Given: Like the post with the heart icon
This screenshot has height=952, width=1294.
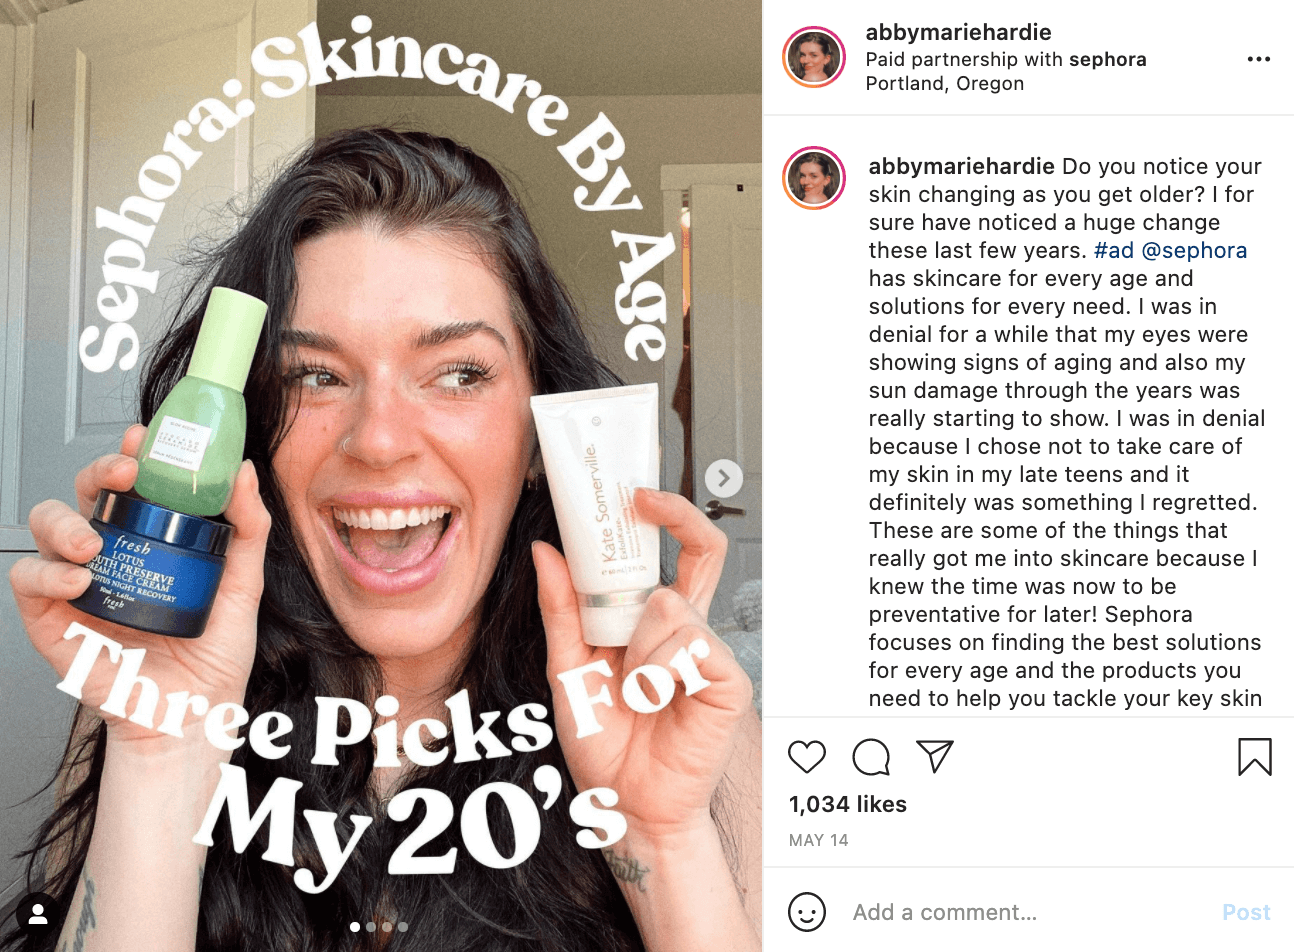Looking at the screenshot, I should tap(807, 757).
